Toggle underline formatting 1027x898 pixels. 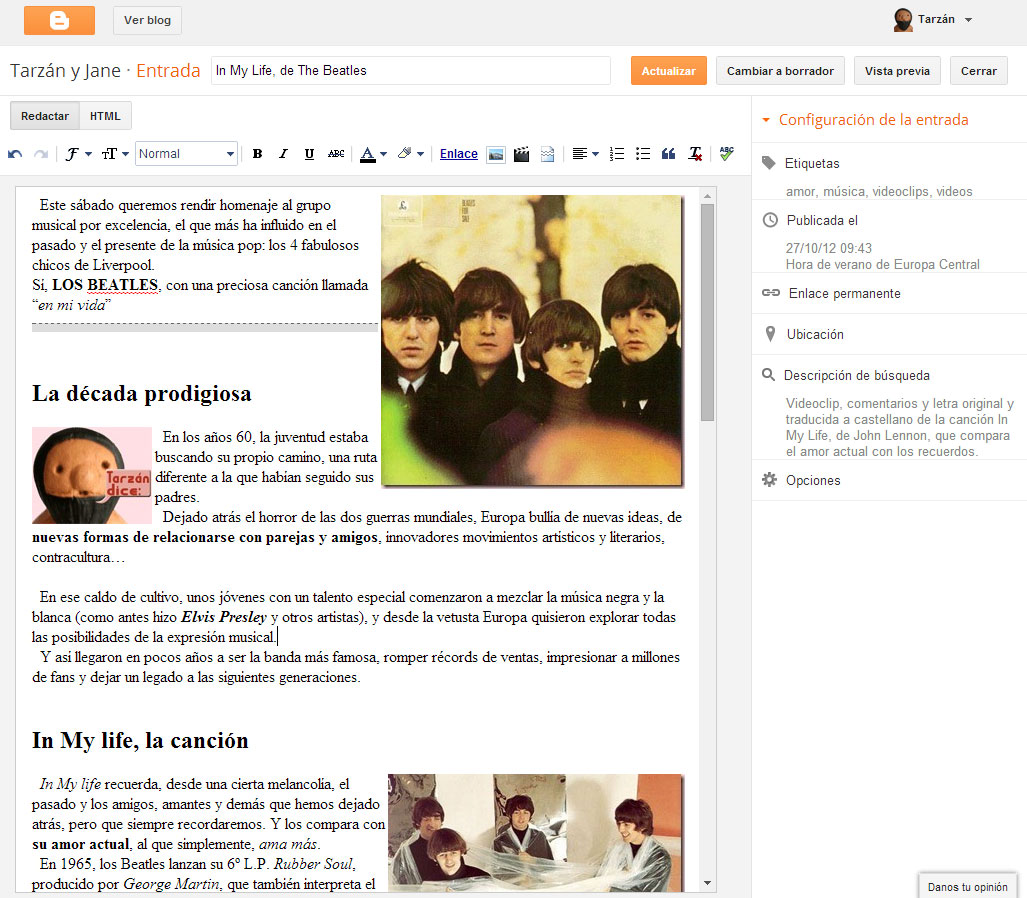[309, 154]
